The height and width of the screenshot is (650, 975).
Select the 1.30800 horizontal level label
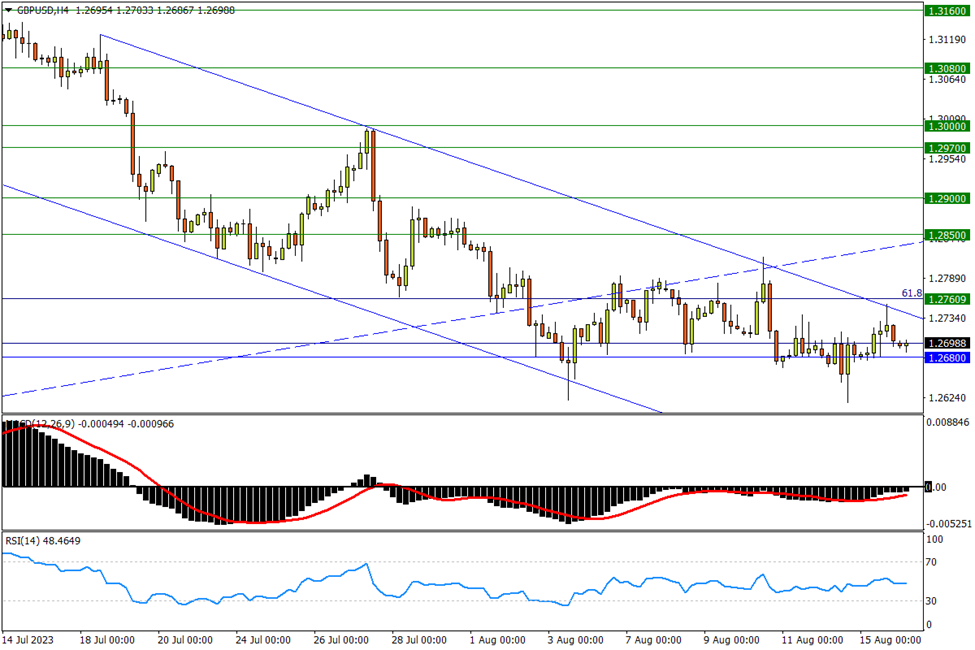945,68
